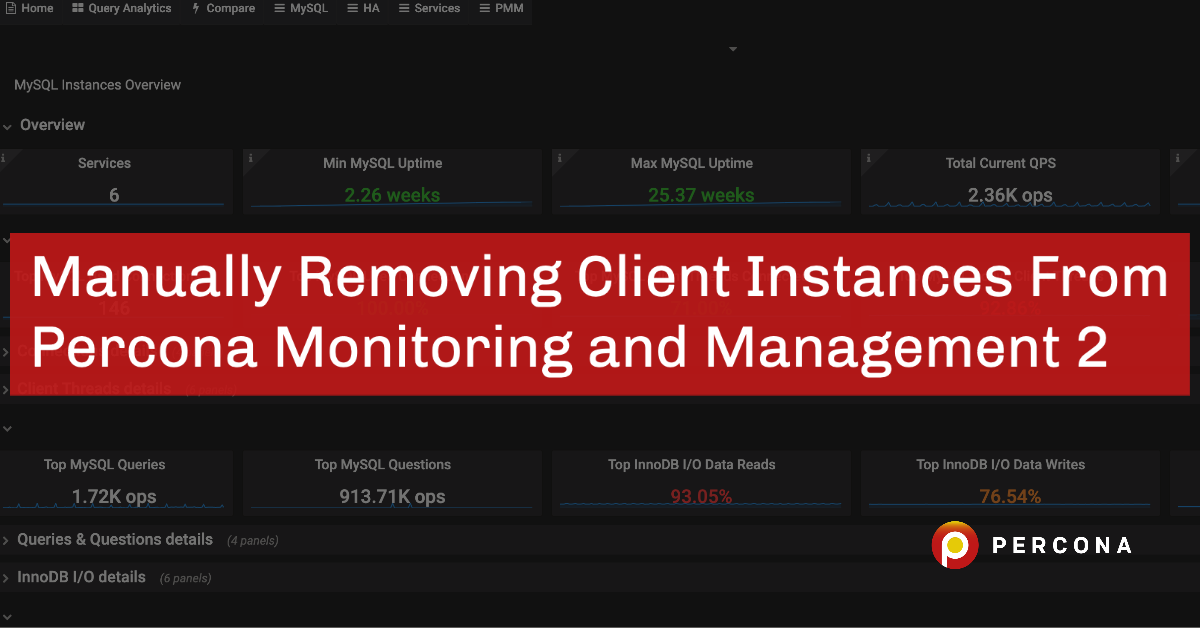The image size is (1200, 628).
Task: Click the 76.54% value in InnoDB Data Writes
Action: (x=1010, y=496)
